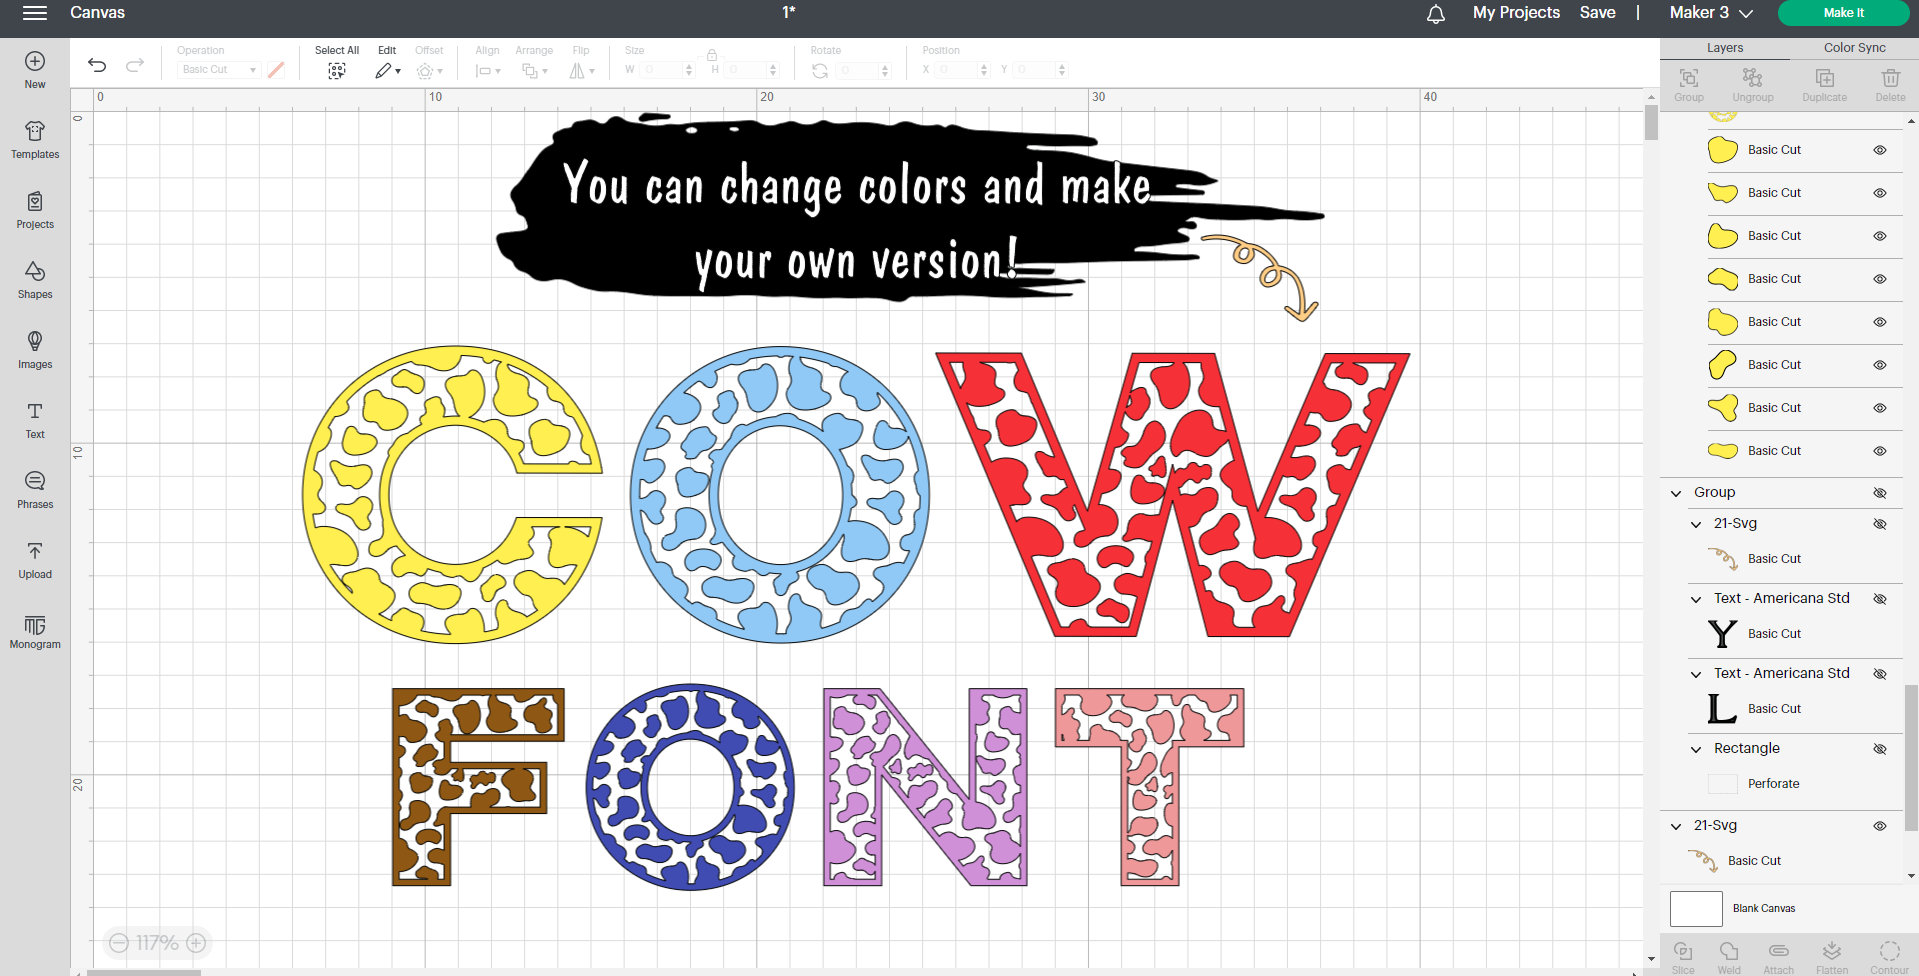This screenshot has height=976, width=1919.
Task: Click the Slice icon at bottom right
Action: point(1682,952)
